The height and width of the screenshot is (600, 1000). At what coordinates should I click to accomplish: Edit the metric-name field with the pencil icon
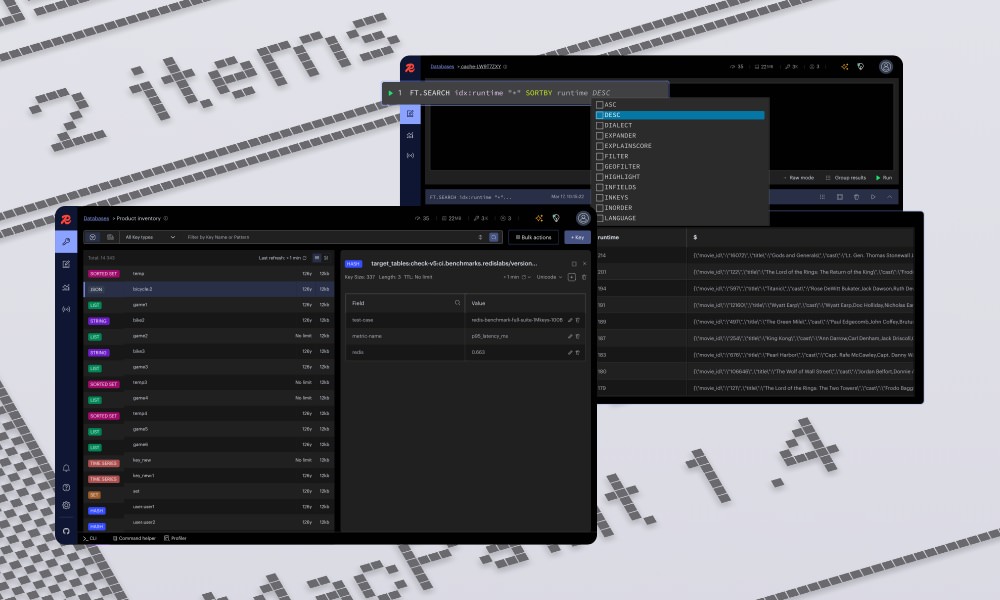click(570, 337)
